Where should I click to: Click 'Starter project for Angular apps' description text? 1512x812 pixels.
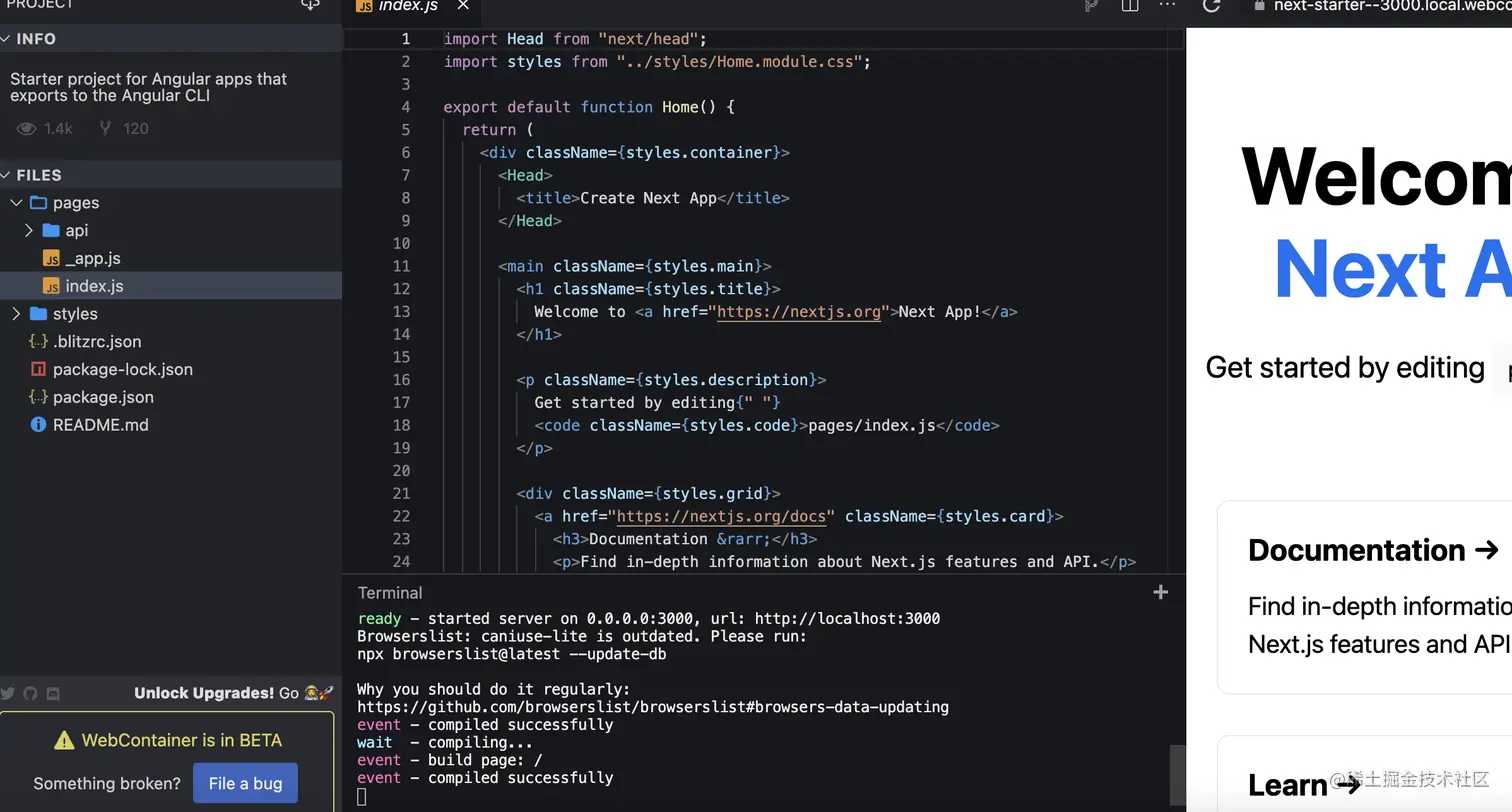(x=148, y=87)
